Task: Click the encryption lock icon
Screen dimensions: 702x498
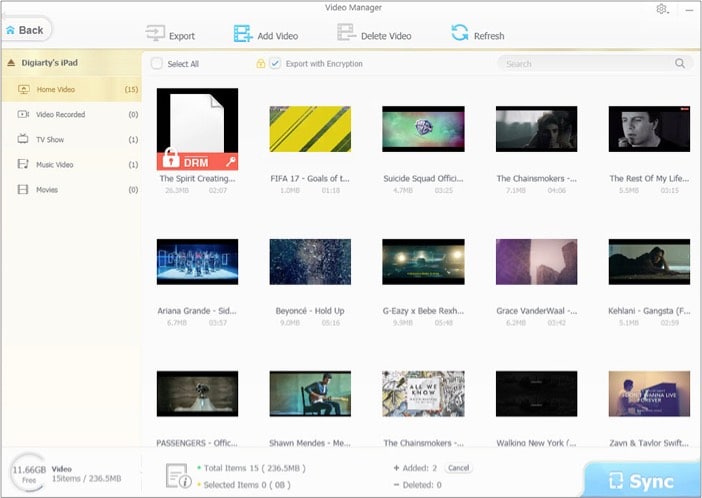Action: click(261, 64)
